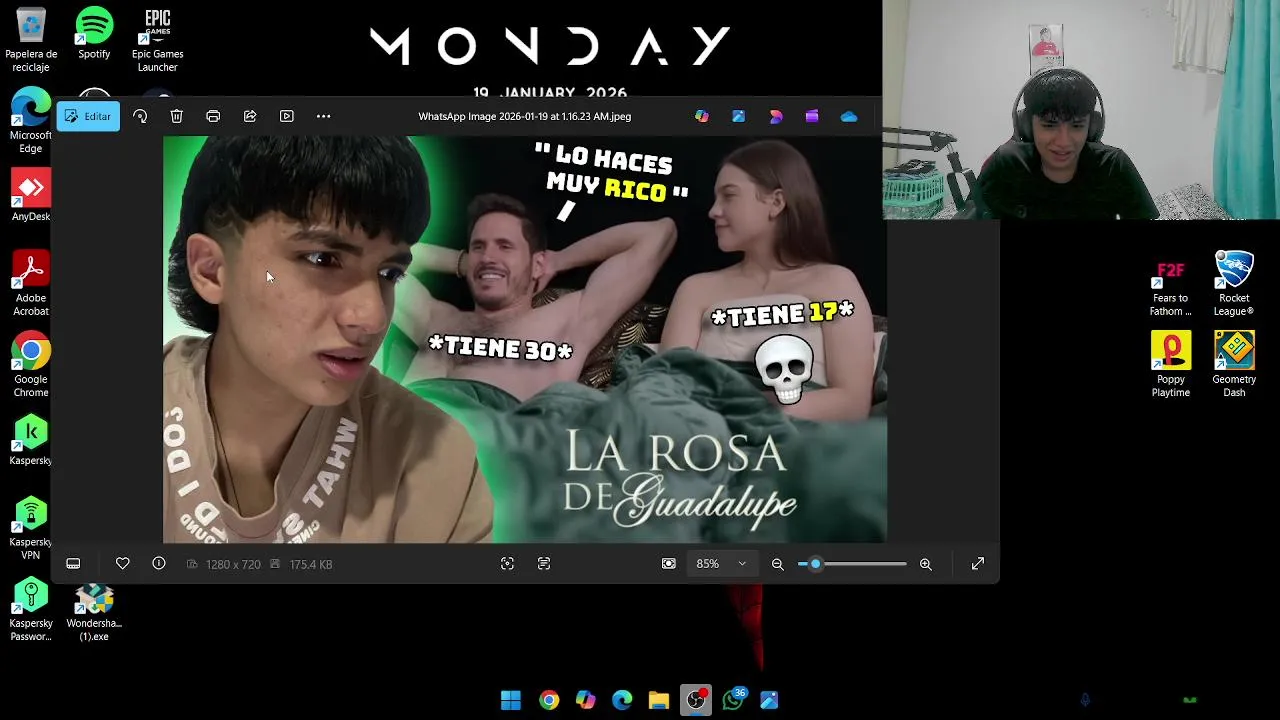Click the zoom slider handle

tap(815, 564)
